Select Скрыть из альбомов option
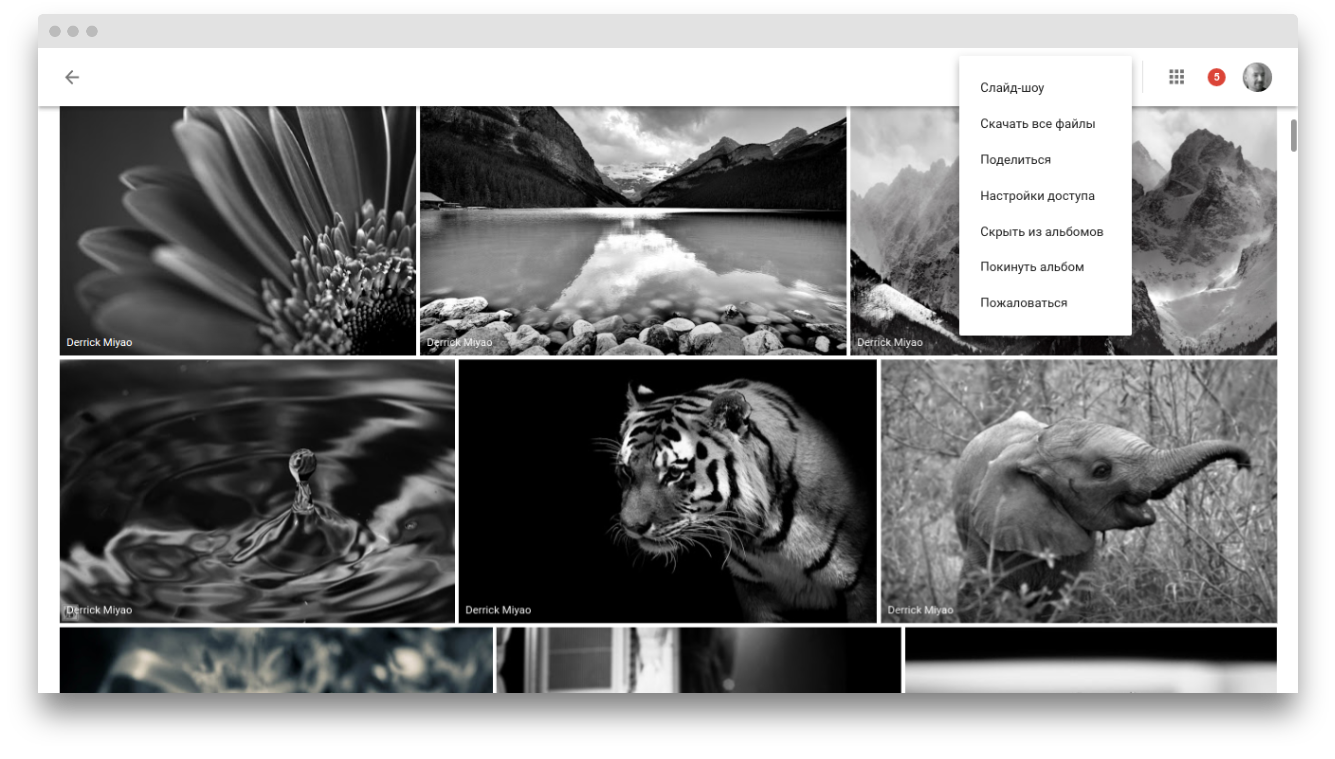 (1041, 232)
